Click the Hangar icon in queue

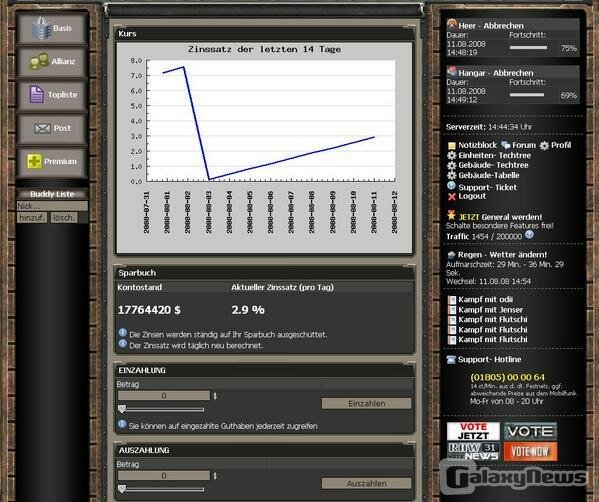[452, 71]
